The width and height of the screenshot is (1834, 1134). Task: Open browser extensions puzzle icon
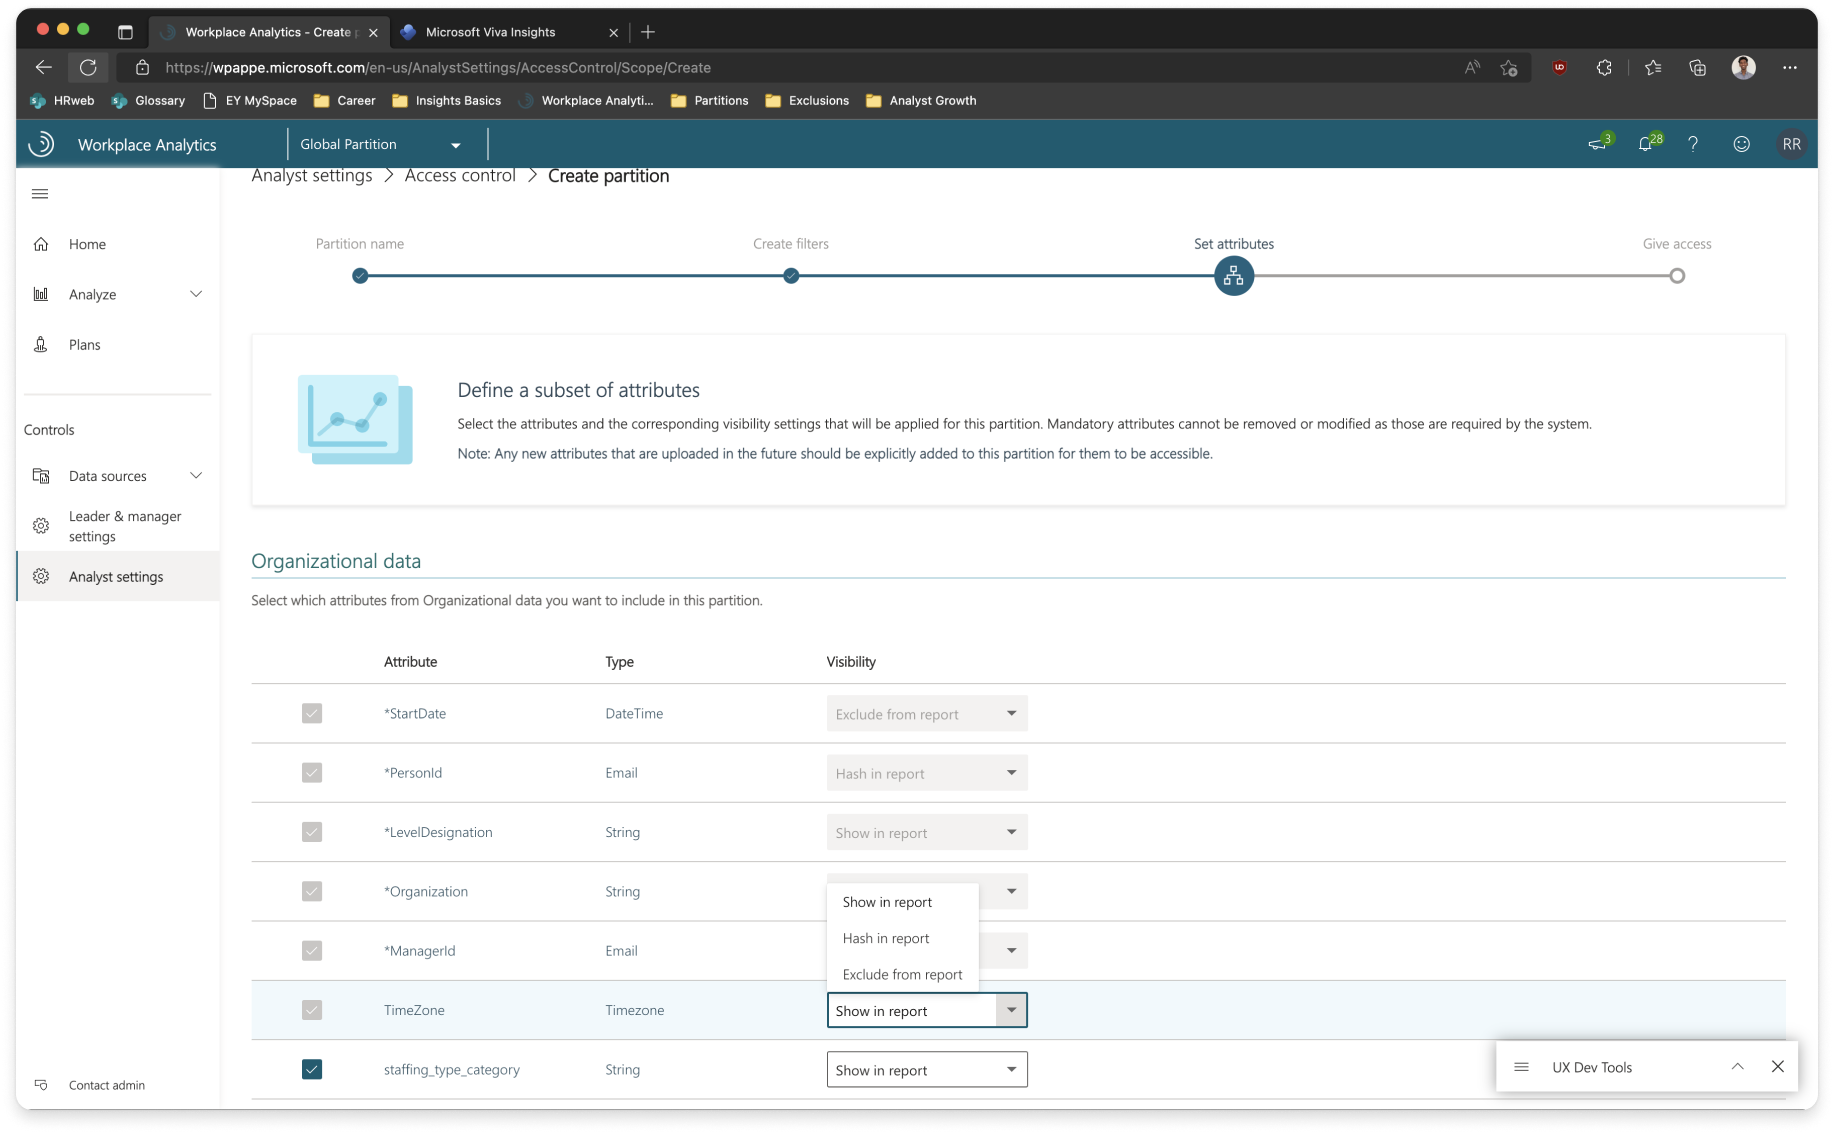1604,68
